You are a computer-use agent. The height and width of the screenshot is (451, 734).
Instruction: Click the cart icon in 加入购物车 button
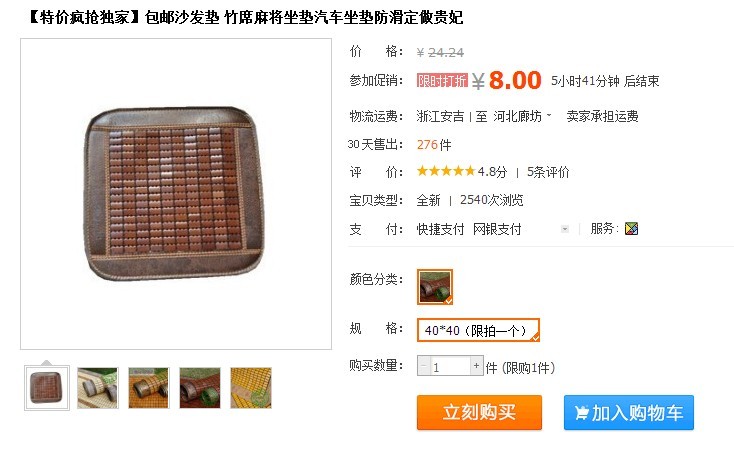point(582,413)
